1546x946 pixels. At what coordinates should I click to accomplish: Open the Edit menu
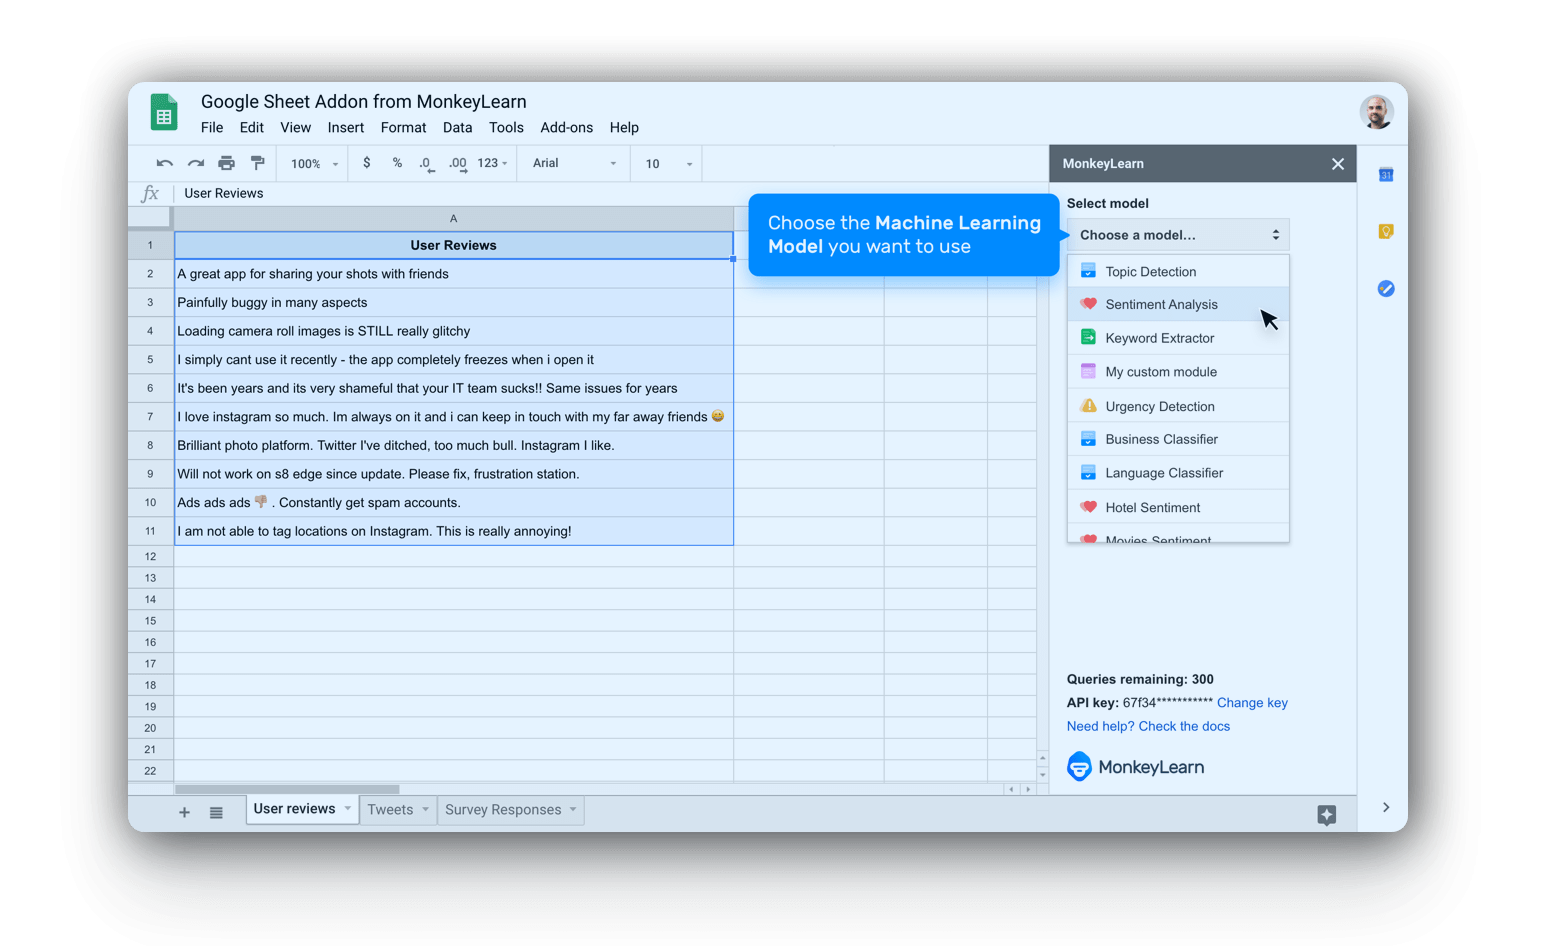pyautogui.click(x=252, y=128)
